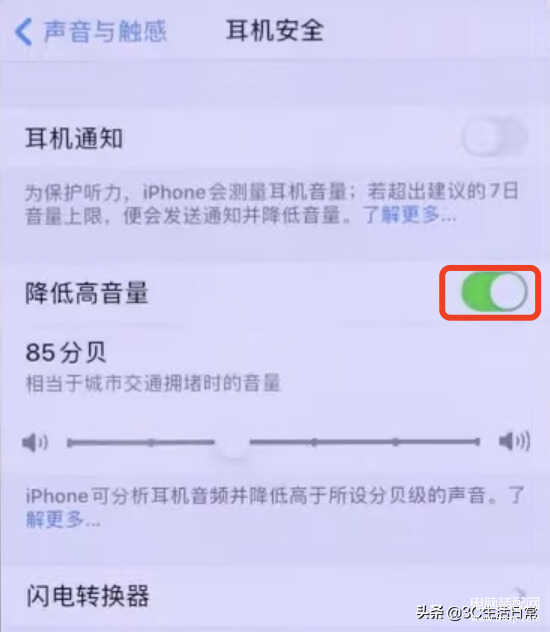Viewport: 550px width, 632px height.
Task: Select the 降低高音量 row label
Action: 87,293
